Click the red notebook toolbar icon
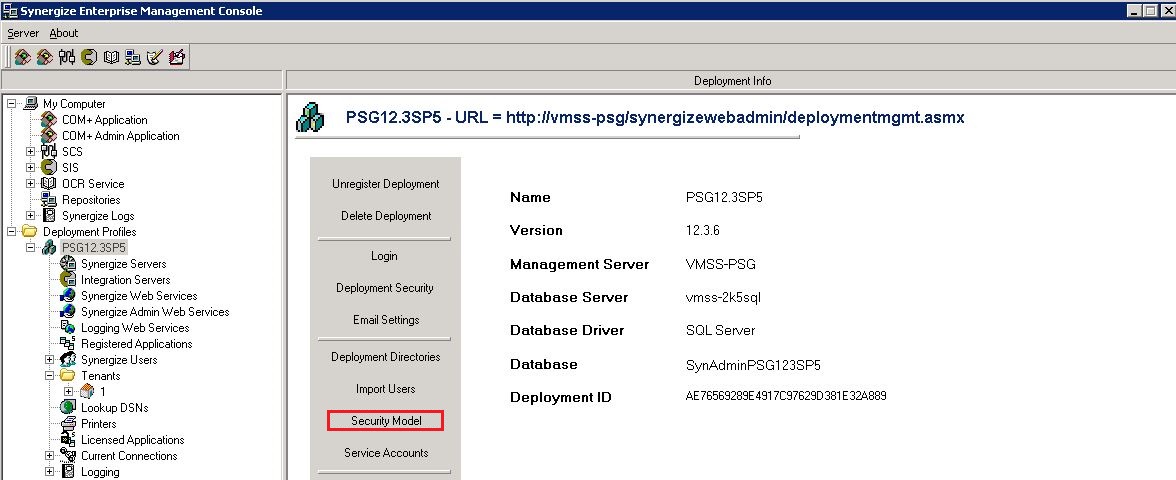1176x480 pixels. click(177, 57)
